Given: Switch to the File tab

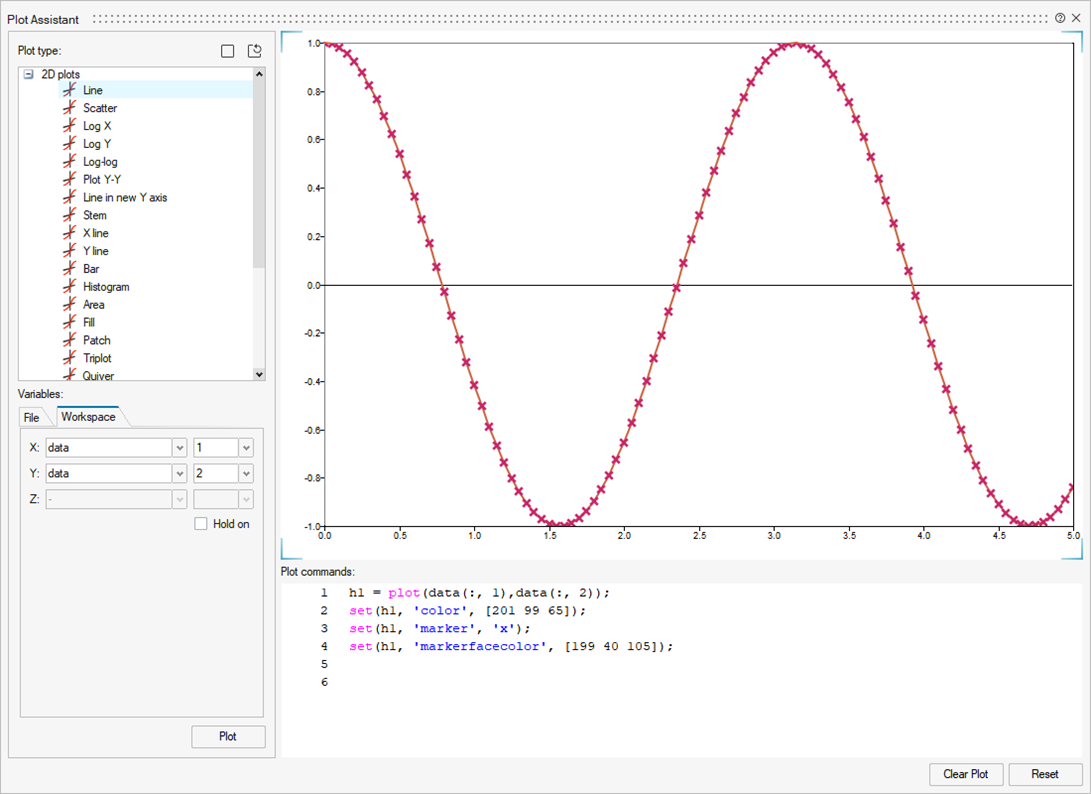Looking at the screenshot, I should click(32, 417).
